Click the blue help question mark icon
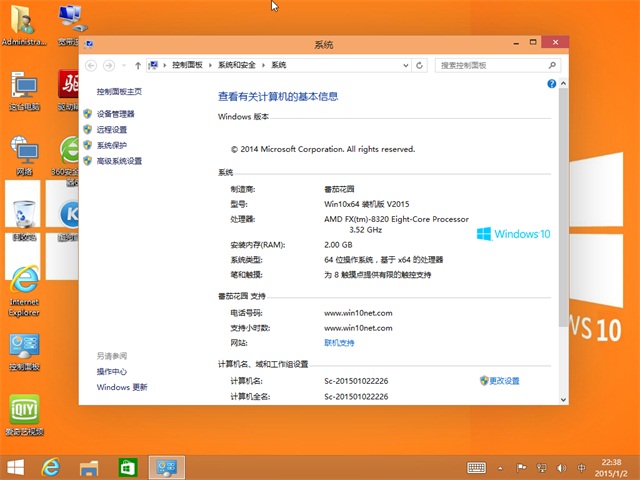The height and width of the screenshot is (480, 640). tap(551, 84)
